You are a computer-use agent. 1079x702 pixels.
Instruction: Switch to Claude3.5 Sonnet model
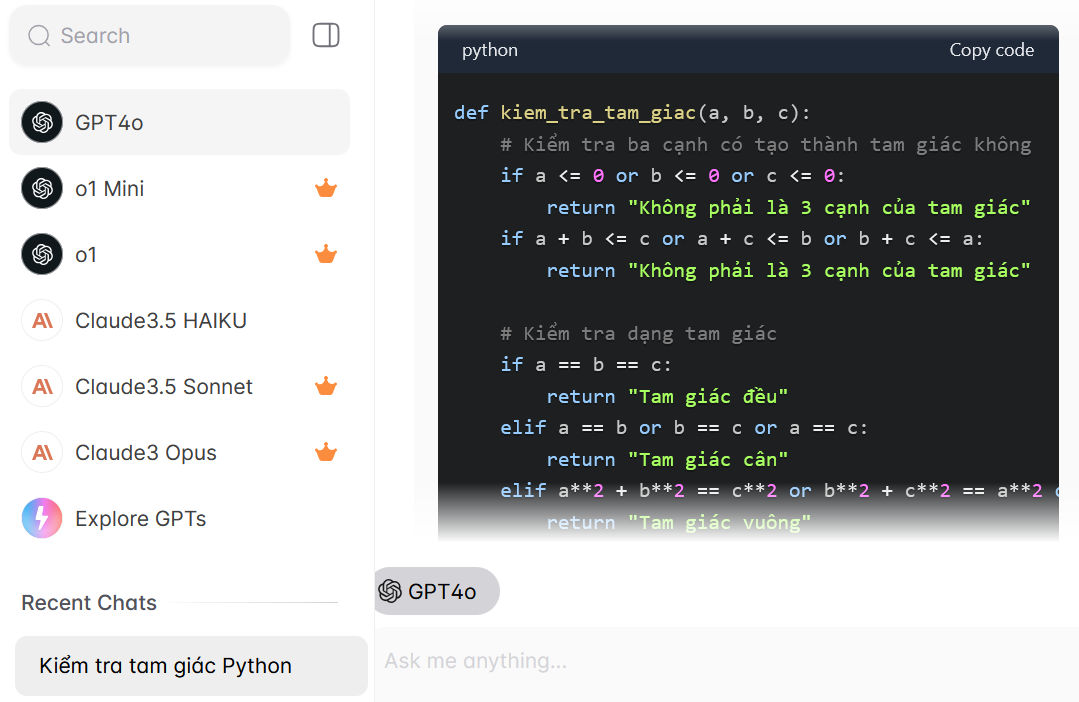pyautogui.click(x=180, y=387)
